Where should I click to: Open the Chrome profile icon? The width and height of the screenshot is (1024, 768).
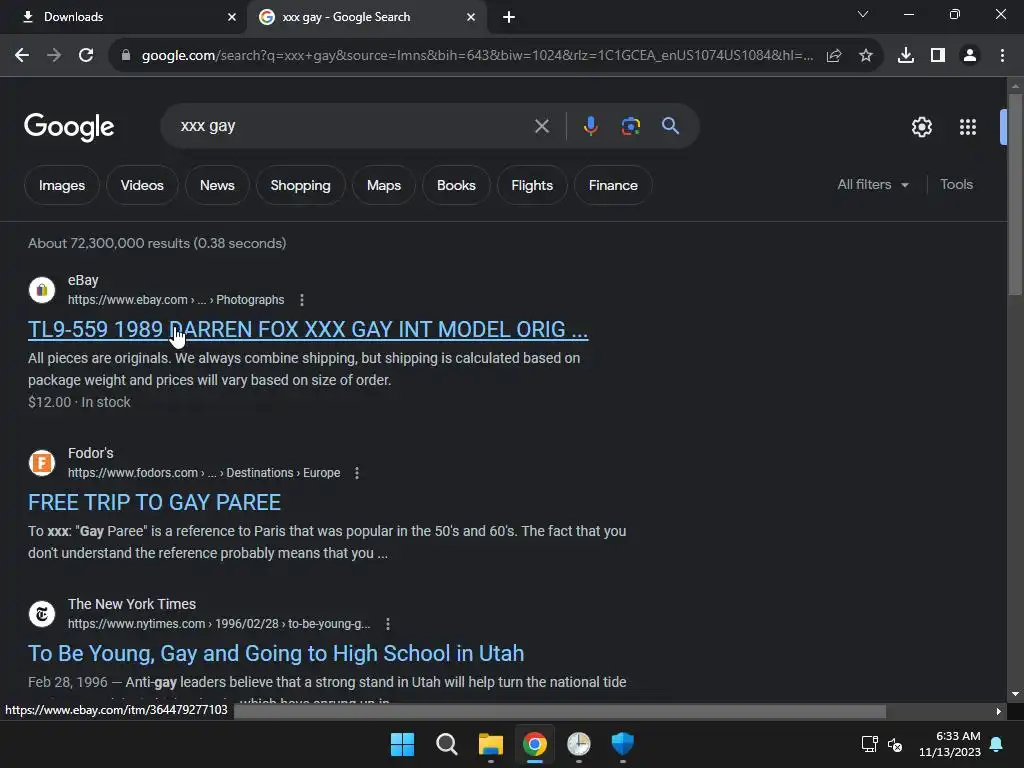click(970, 56)
